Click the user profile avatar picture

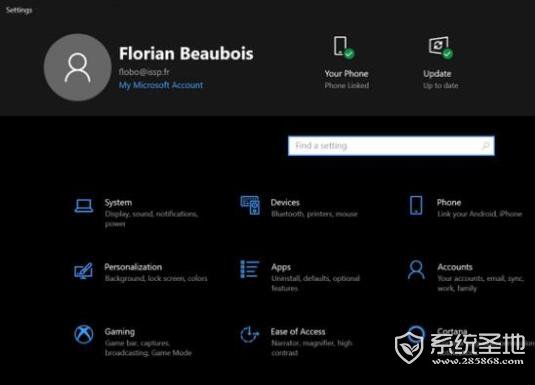[77, 67]
